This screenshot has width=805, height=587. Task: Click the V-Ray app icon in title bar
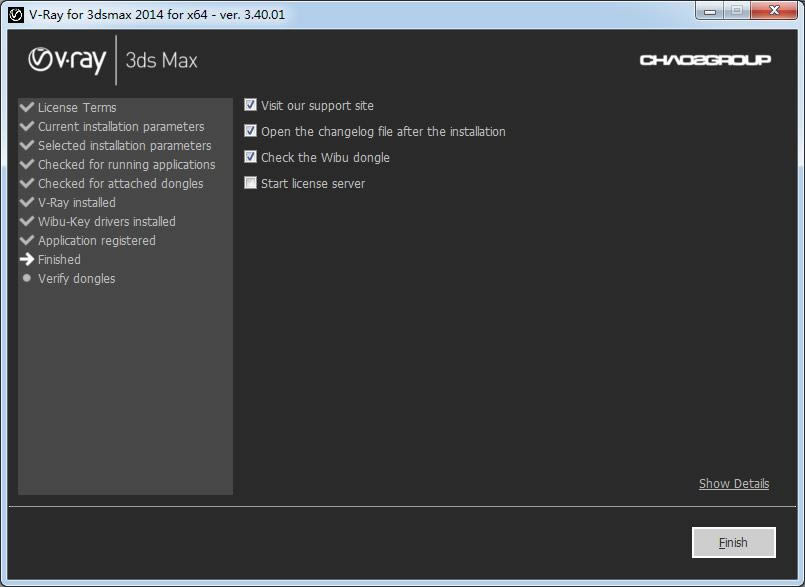(16, 15)
